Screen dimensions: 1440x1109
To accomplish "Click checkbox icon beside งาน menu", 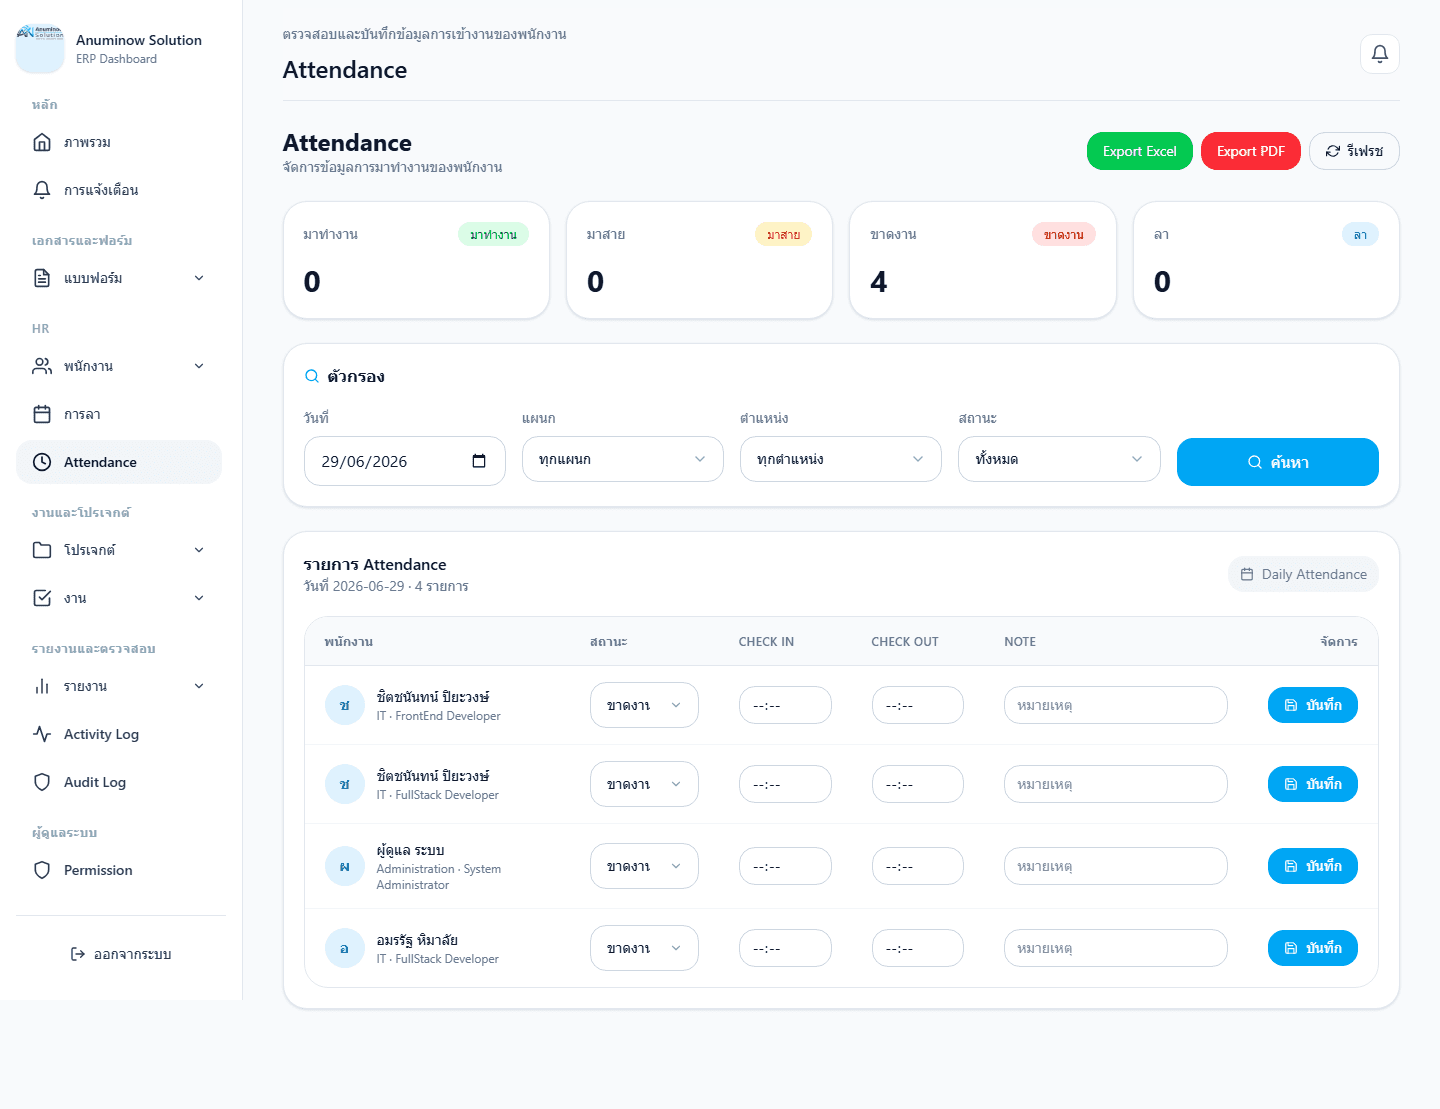I will [x=42, y=598].
